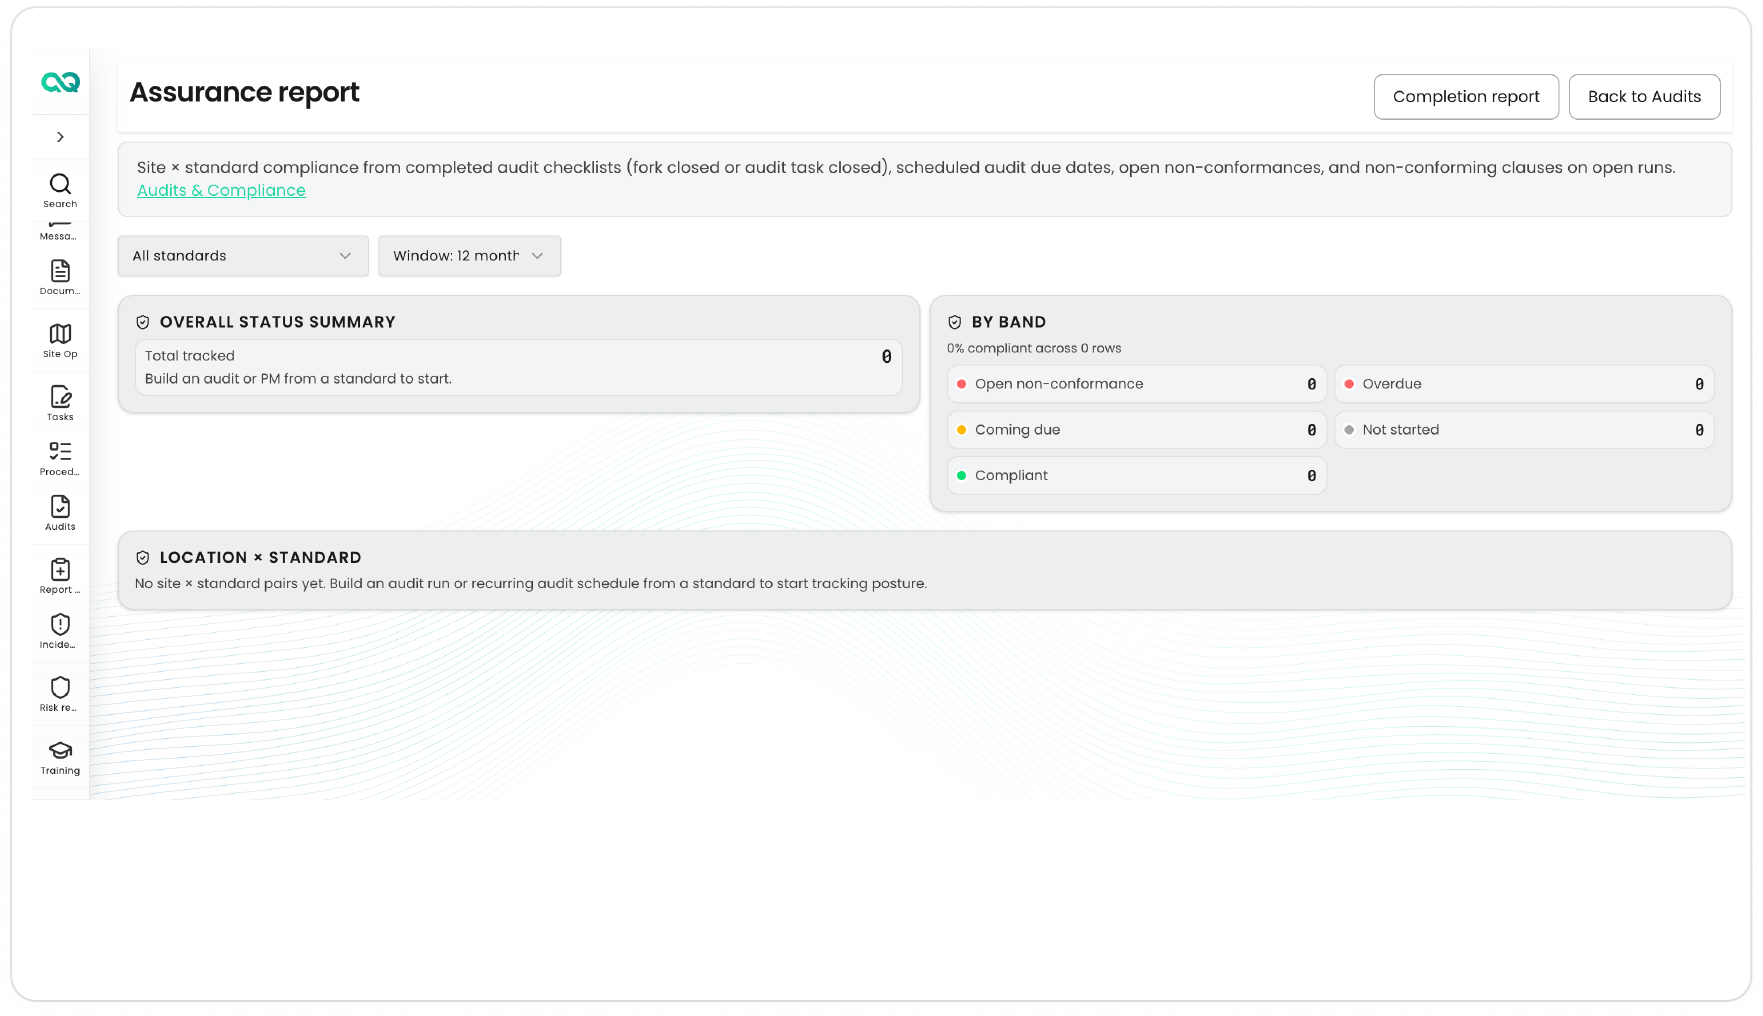Open the Search sidebar icon
The width and height of the screenshot is (1763, 1016).
[60, 190]
